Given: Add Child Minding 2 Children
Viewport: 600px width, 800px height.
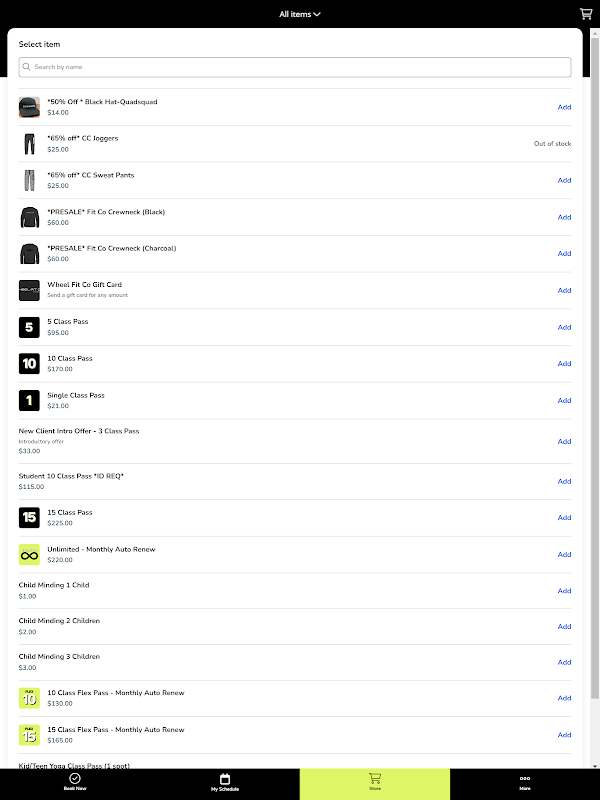Looking at the screenshot, I should (x=564, y=627).
